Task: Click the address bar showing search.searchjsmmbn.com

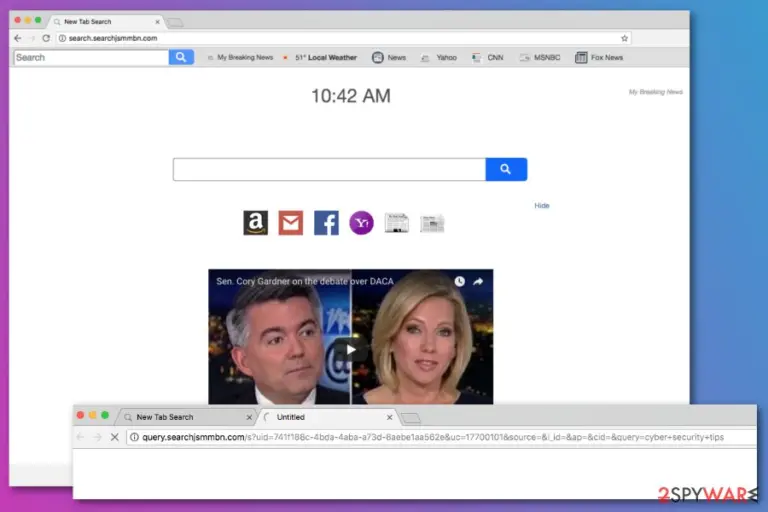Action: 343,38
